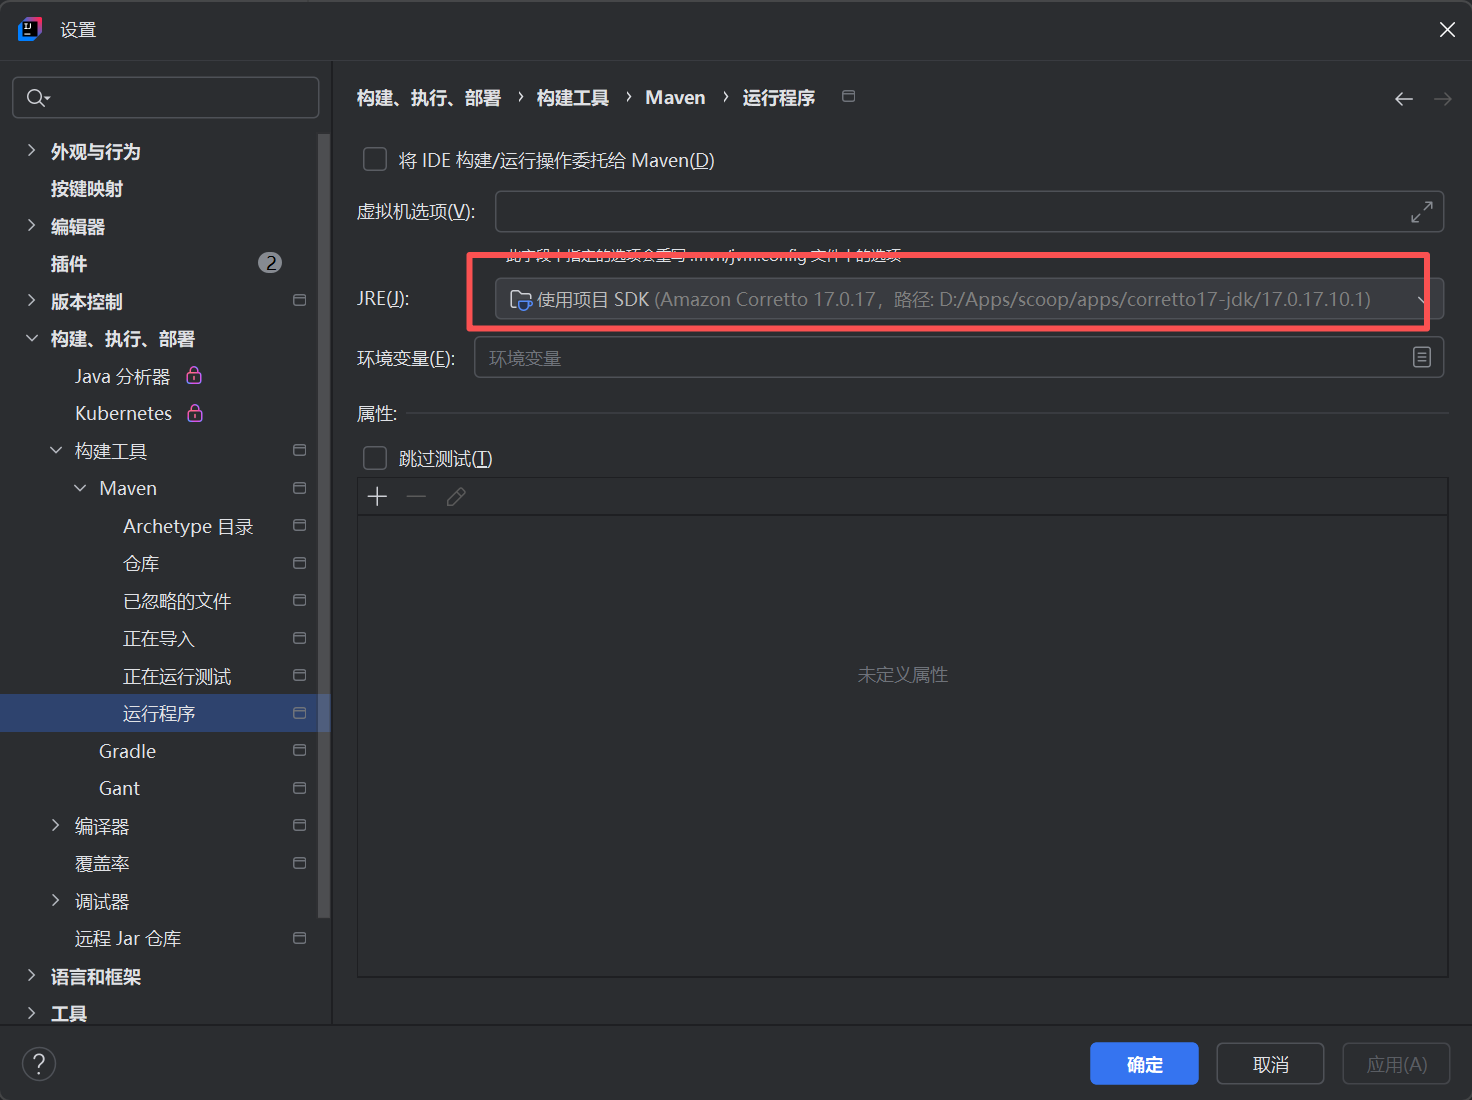Select 正在导入 under Maven
Viewport: 1472px width, 1100px height.
pyautogui.click(x=158, y=639)
